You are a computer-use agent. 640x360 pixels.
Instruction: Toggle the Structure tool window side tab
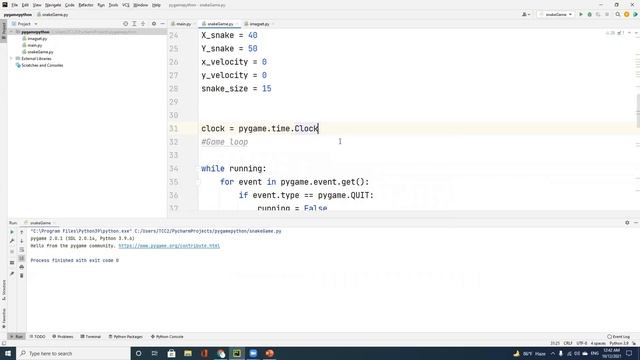(4, 290)
